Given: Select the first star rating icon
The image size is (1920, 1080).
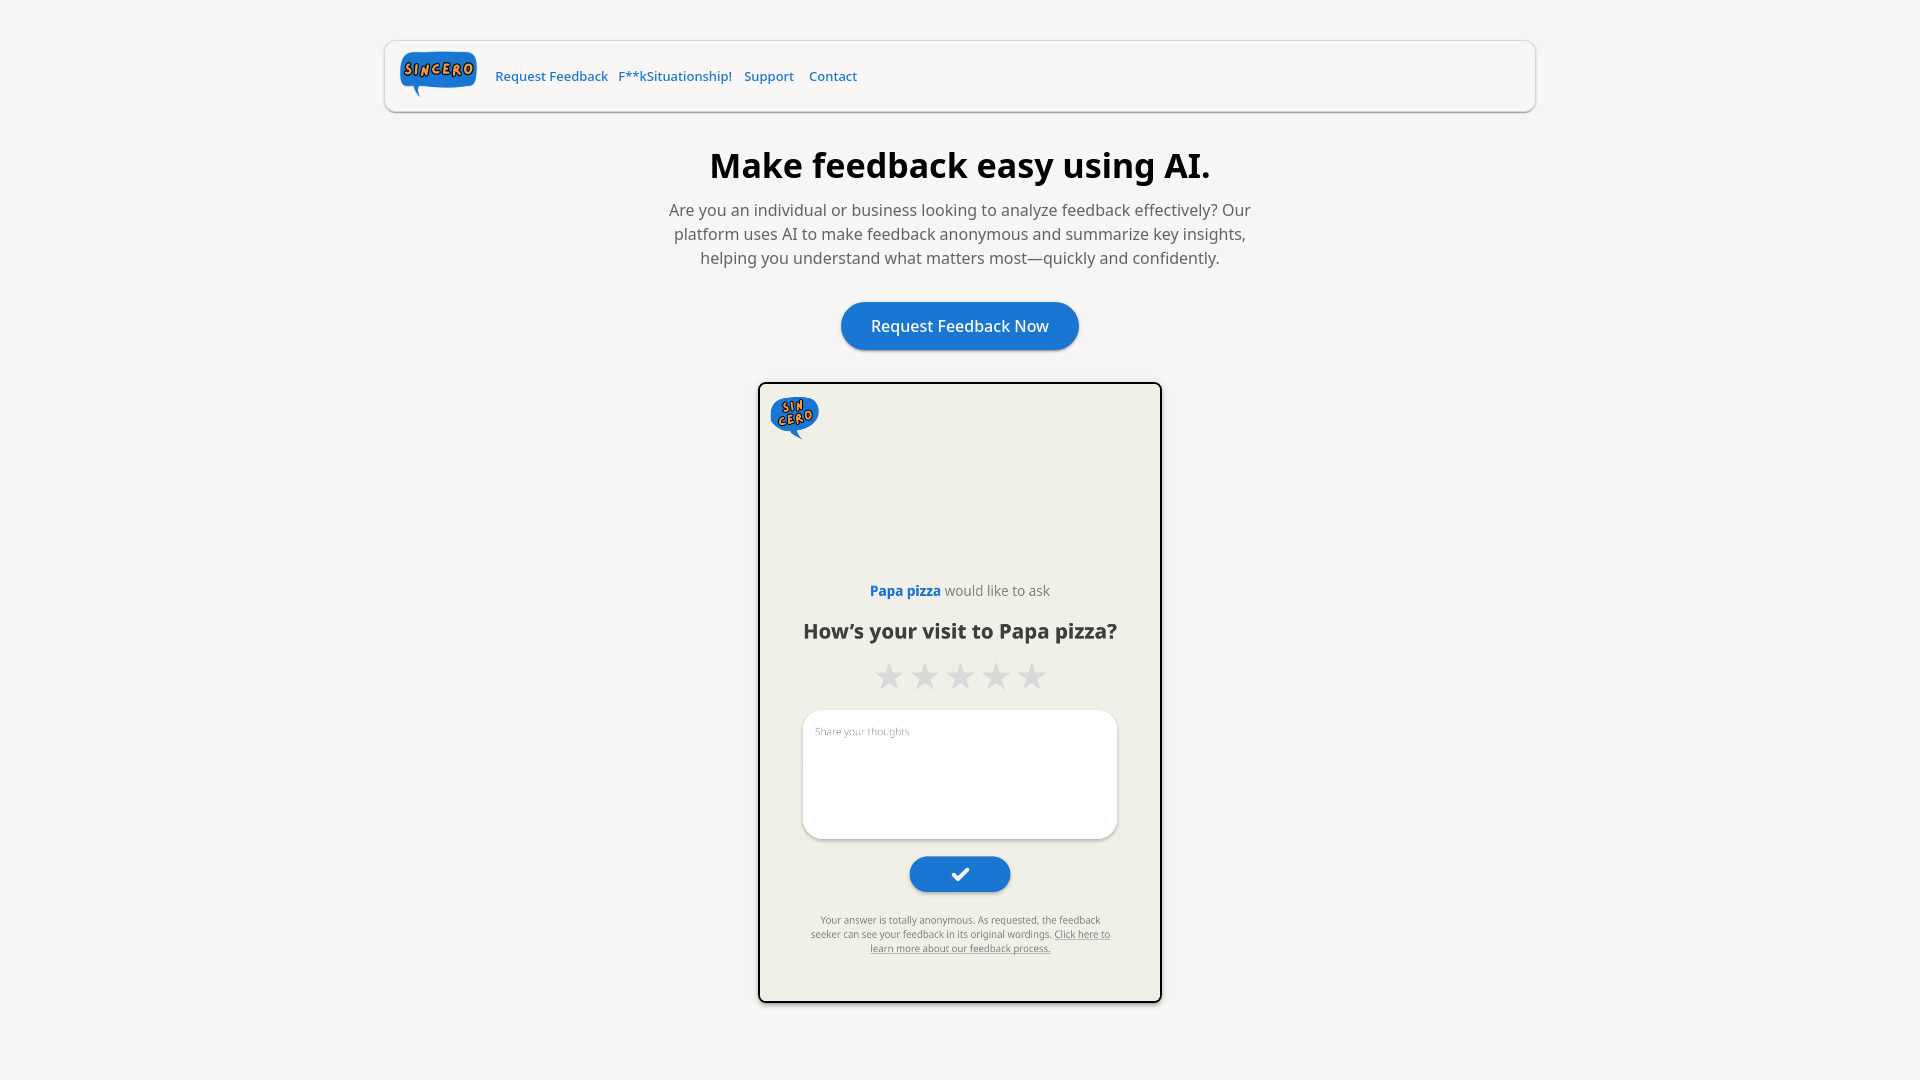Looking at the screenshot, I should coord(889,675).
